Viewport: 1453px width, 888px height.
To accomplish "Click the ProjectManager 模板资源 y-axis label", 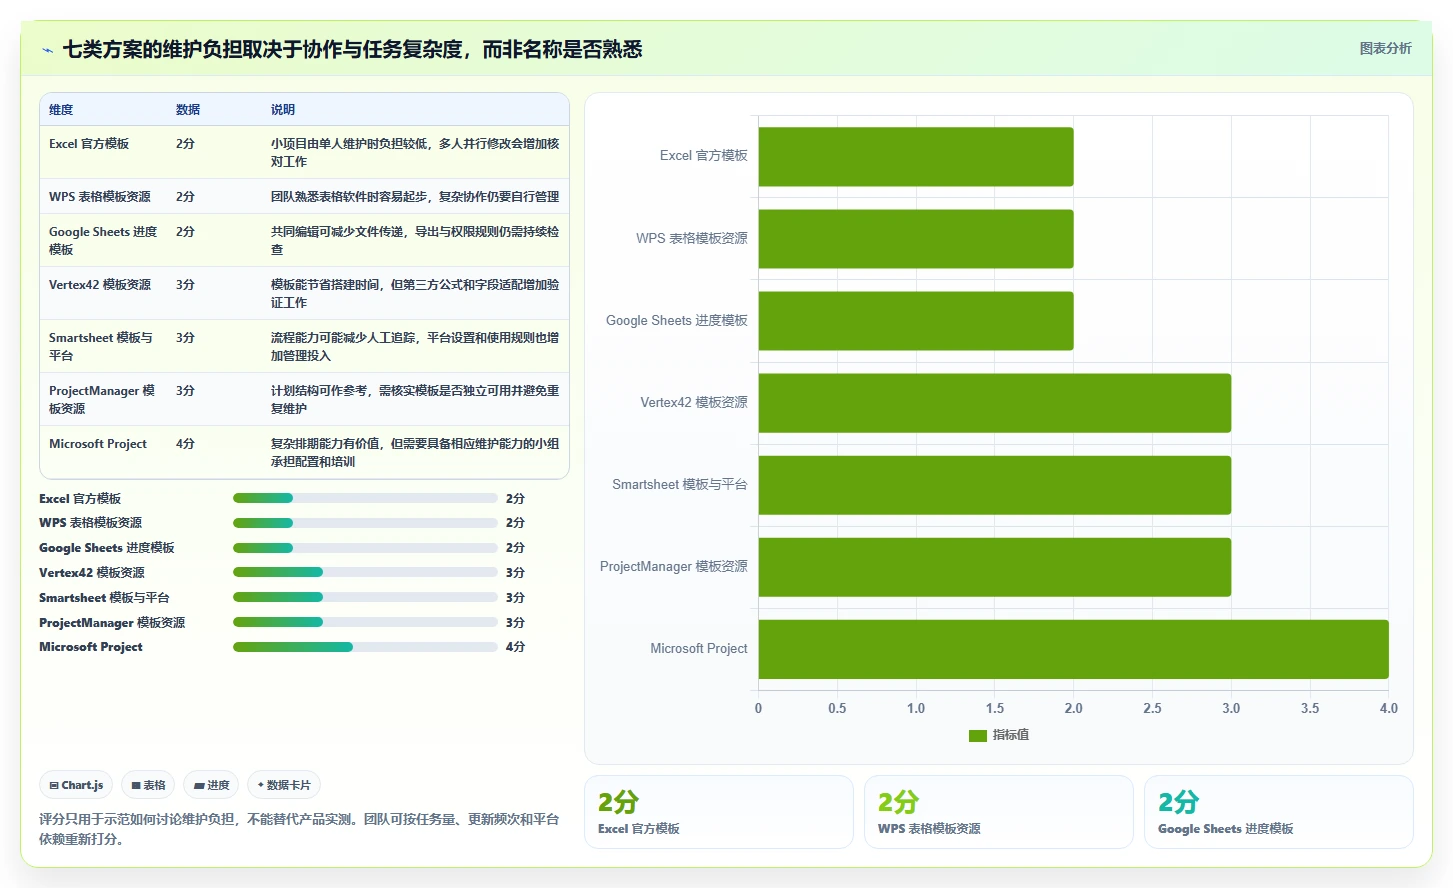I will [x=674, y=567].
